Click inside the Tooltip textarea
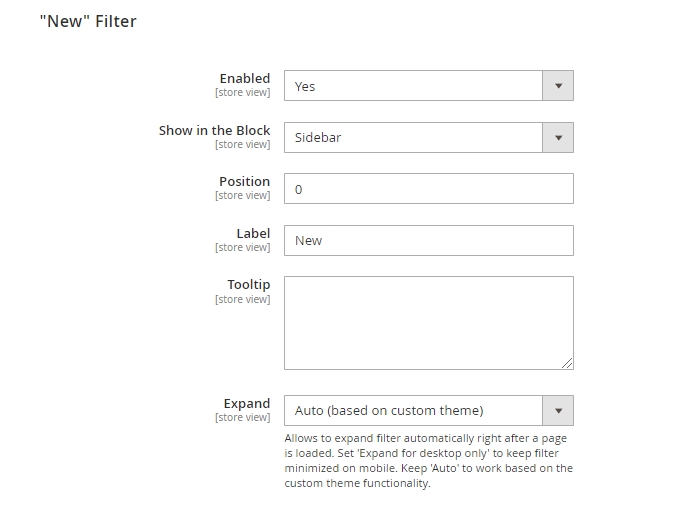Screen dimensions: 685x506 (428, 322)
